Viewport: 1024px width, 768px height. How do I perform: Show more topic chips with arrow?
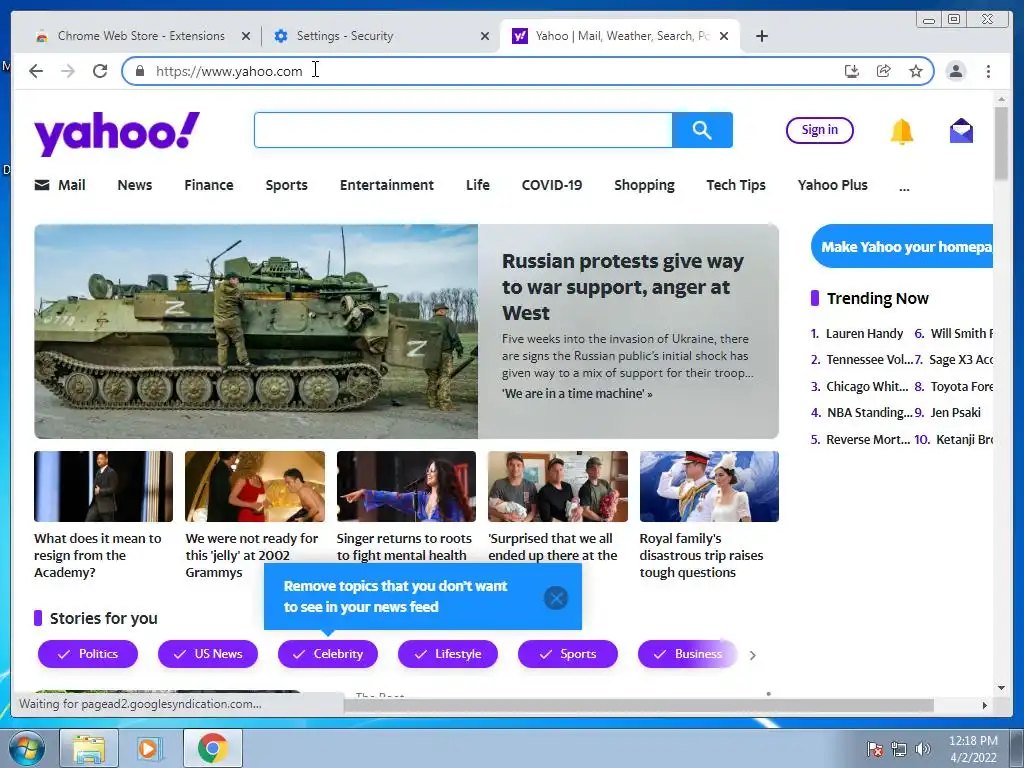753,655
